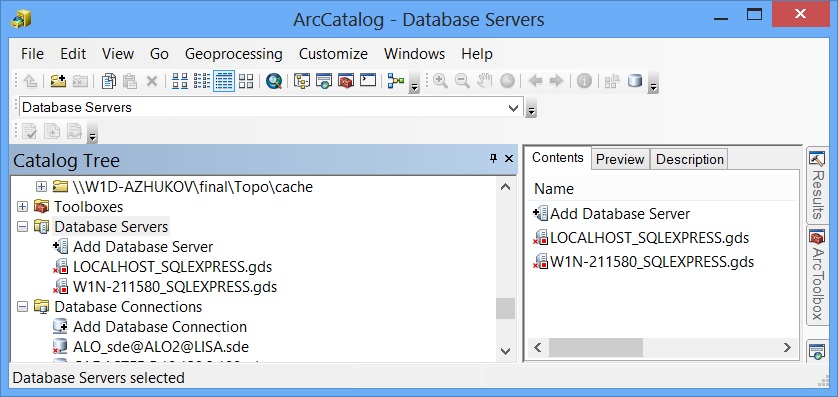The width and height of the screenshot is (838, 397).
Task: Toggle the Catalog Tree window icon
Action: click(x=302, y=81)
